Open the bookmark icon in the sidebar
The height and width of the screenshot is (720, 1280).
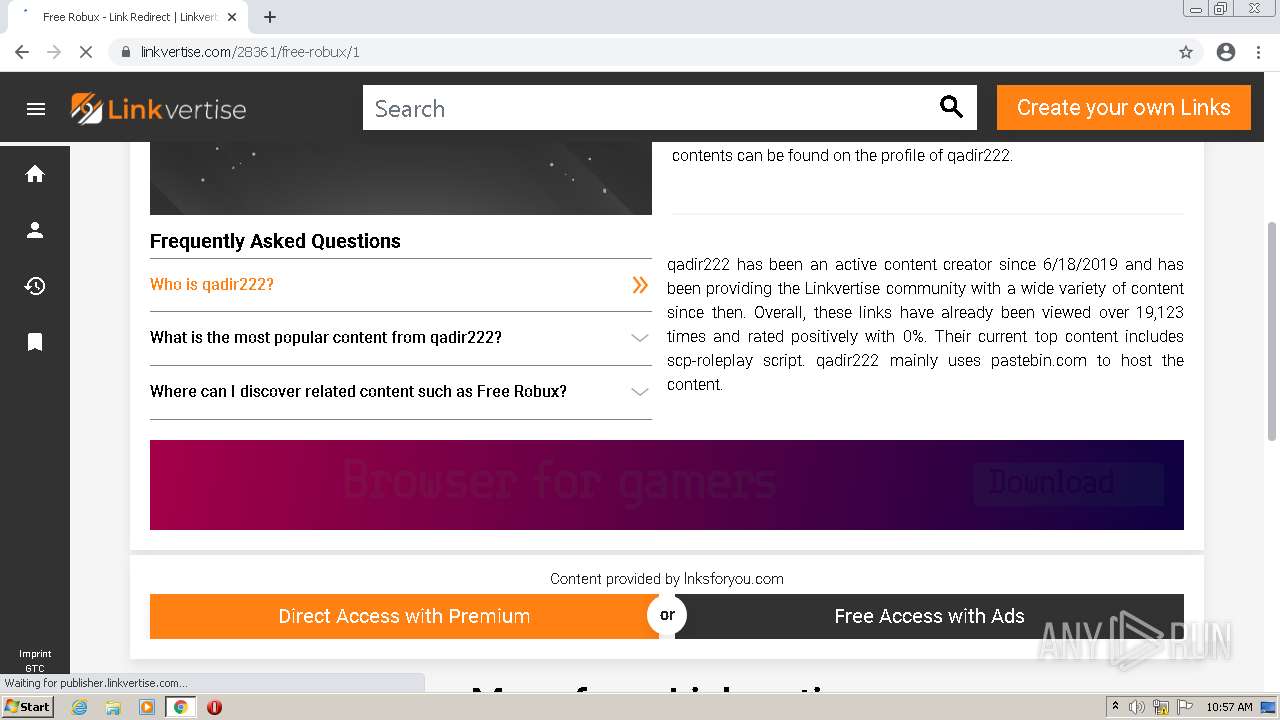[35, 342]
